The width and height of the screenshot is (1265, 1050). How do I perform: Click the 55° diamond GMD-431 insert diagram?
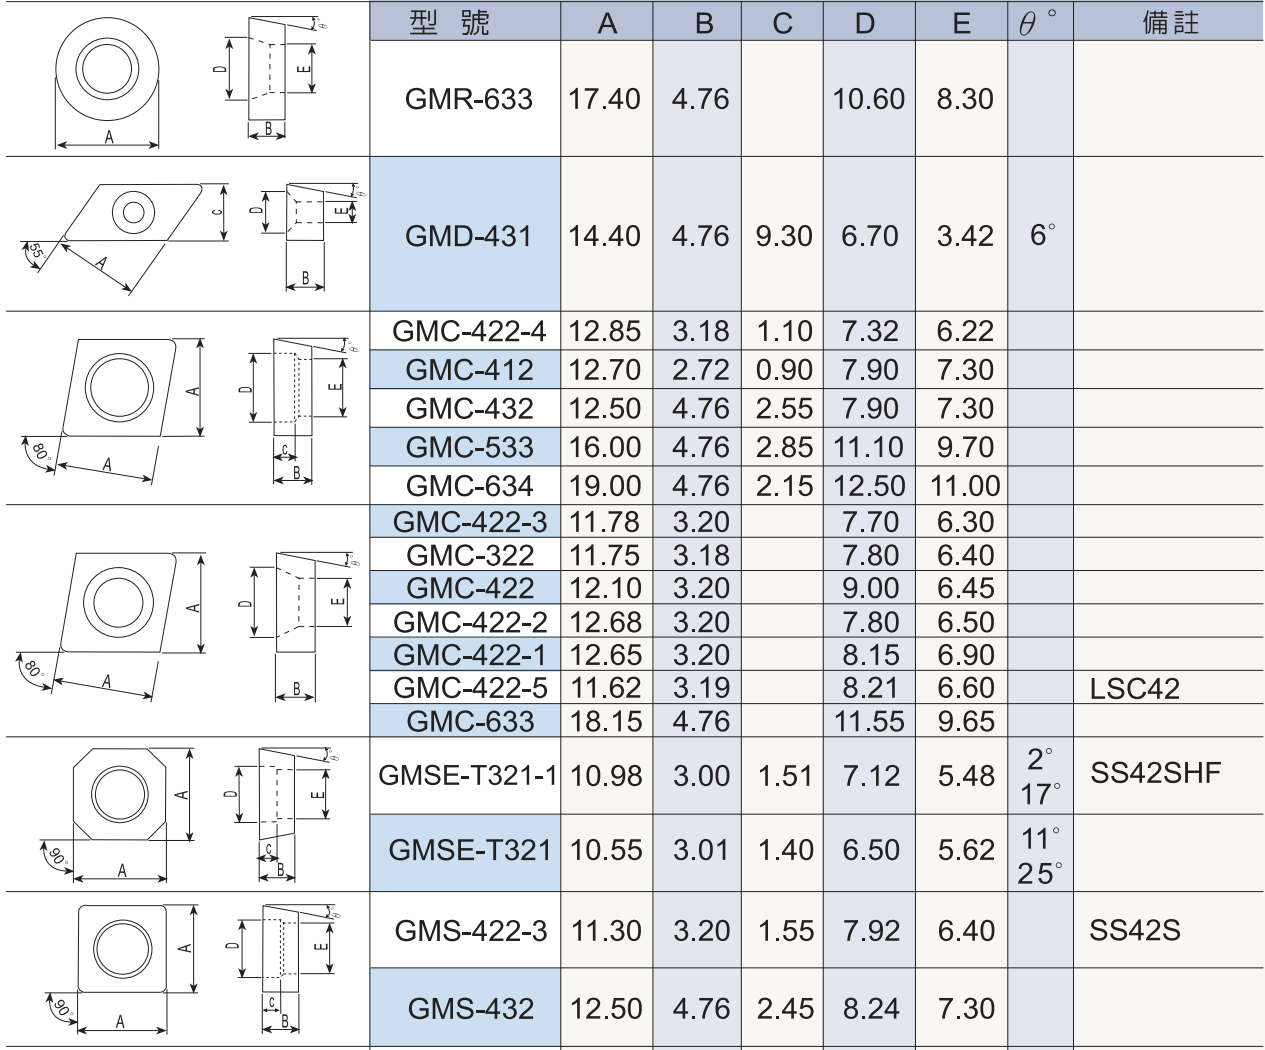coord(125,238)
